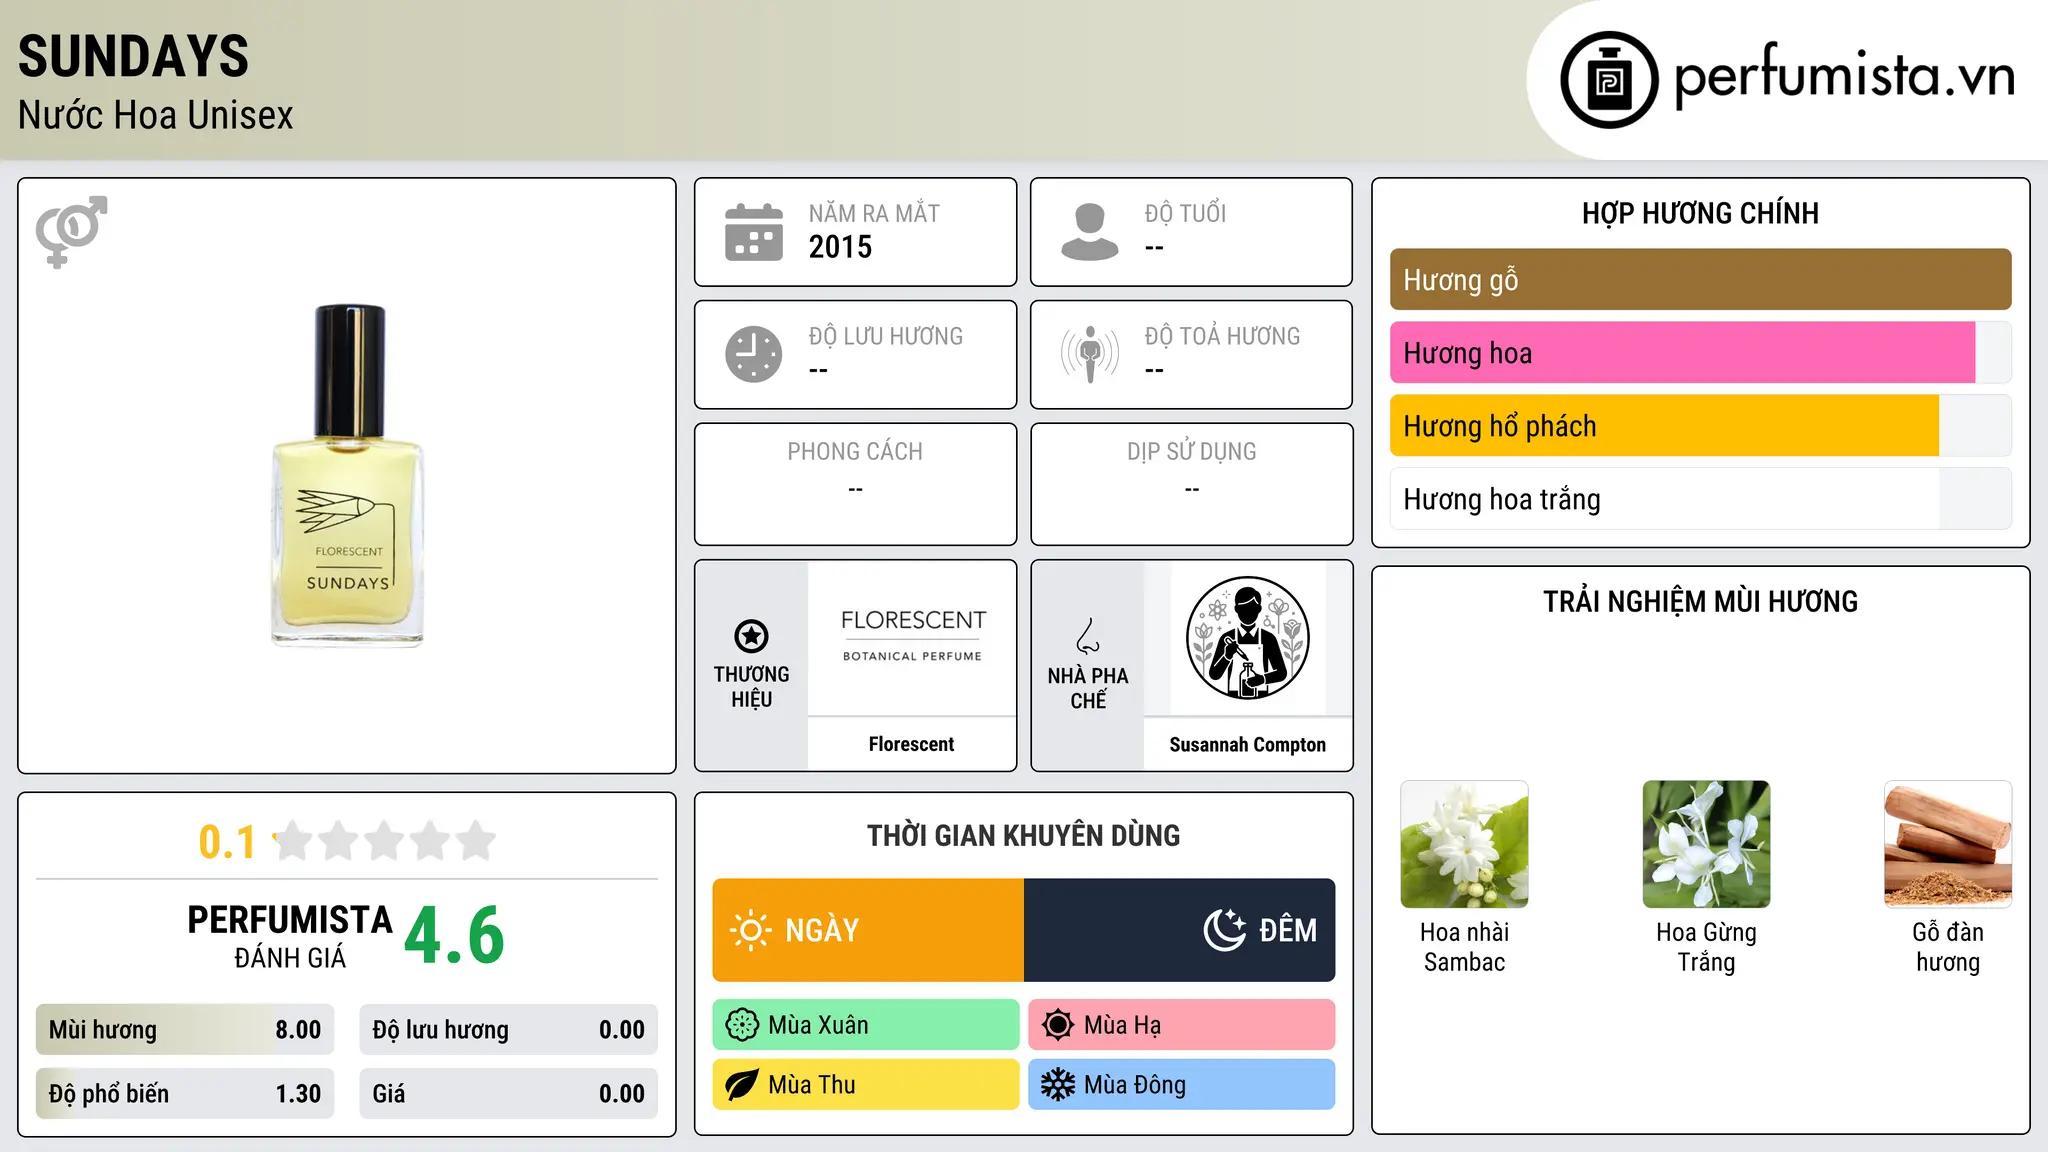Viewport: 2048px width, 1152px height.
Task: Choose the Mùa Xuân season chip
Action: (x=866, y=1025)
